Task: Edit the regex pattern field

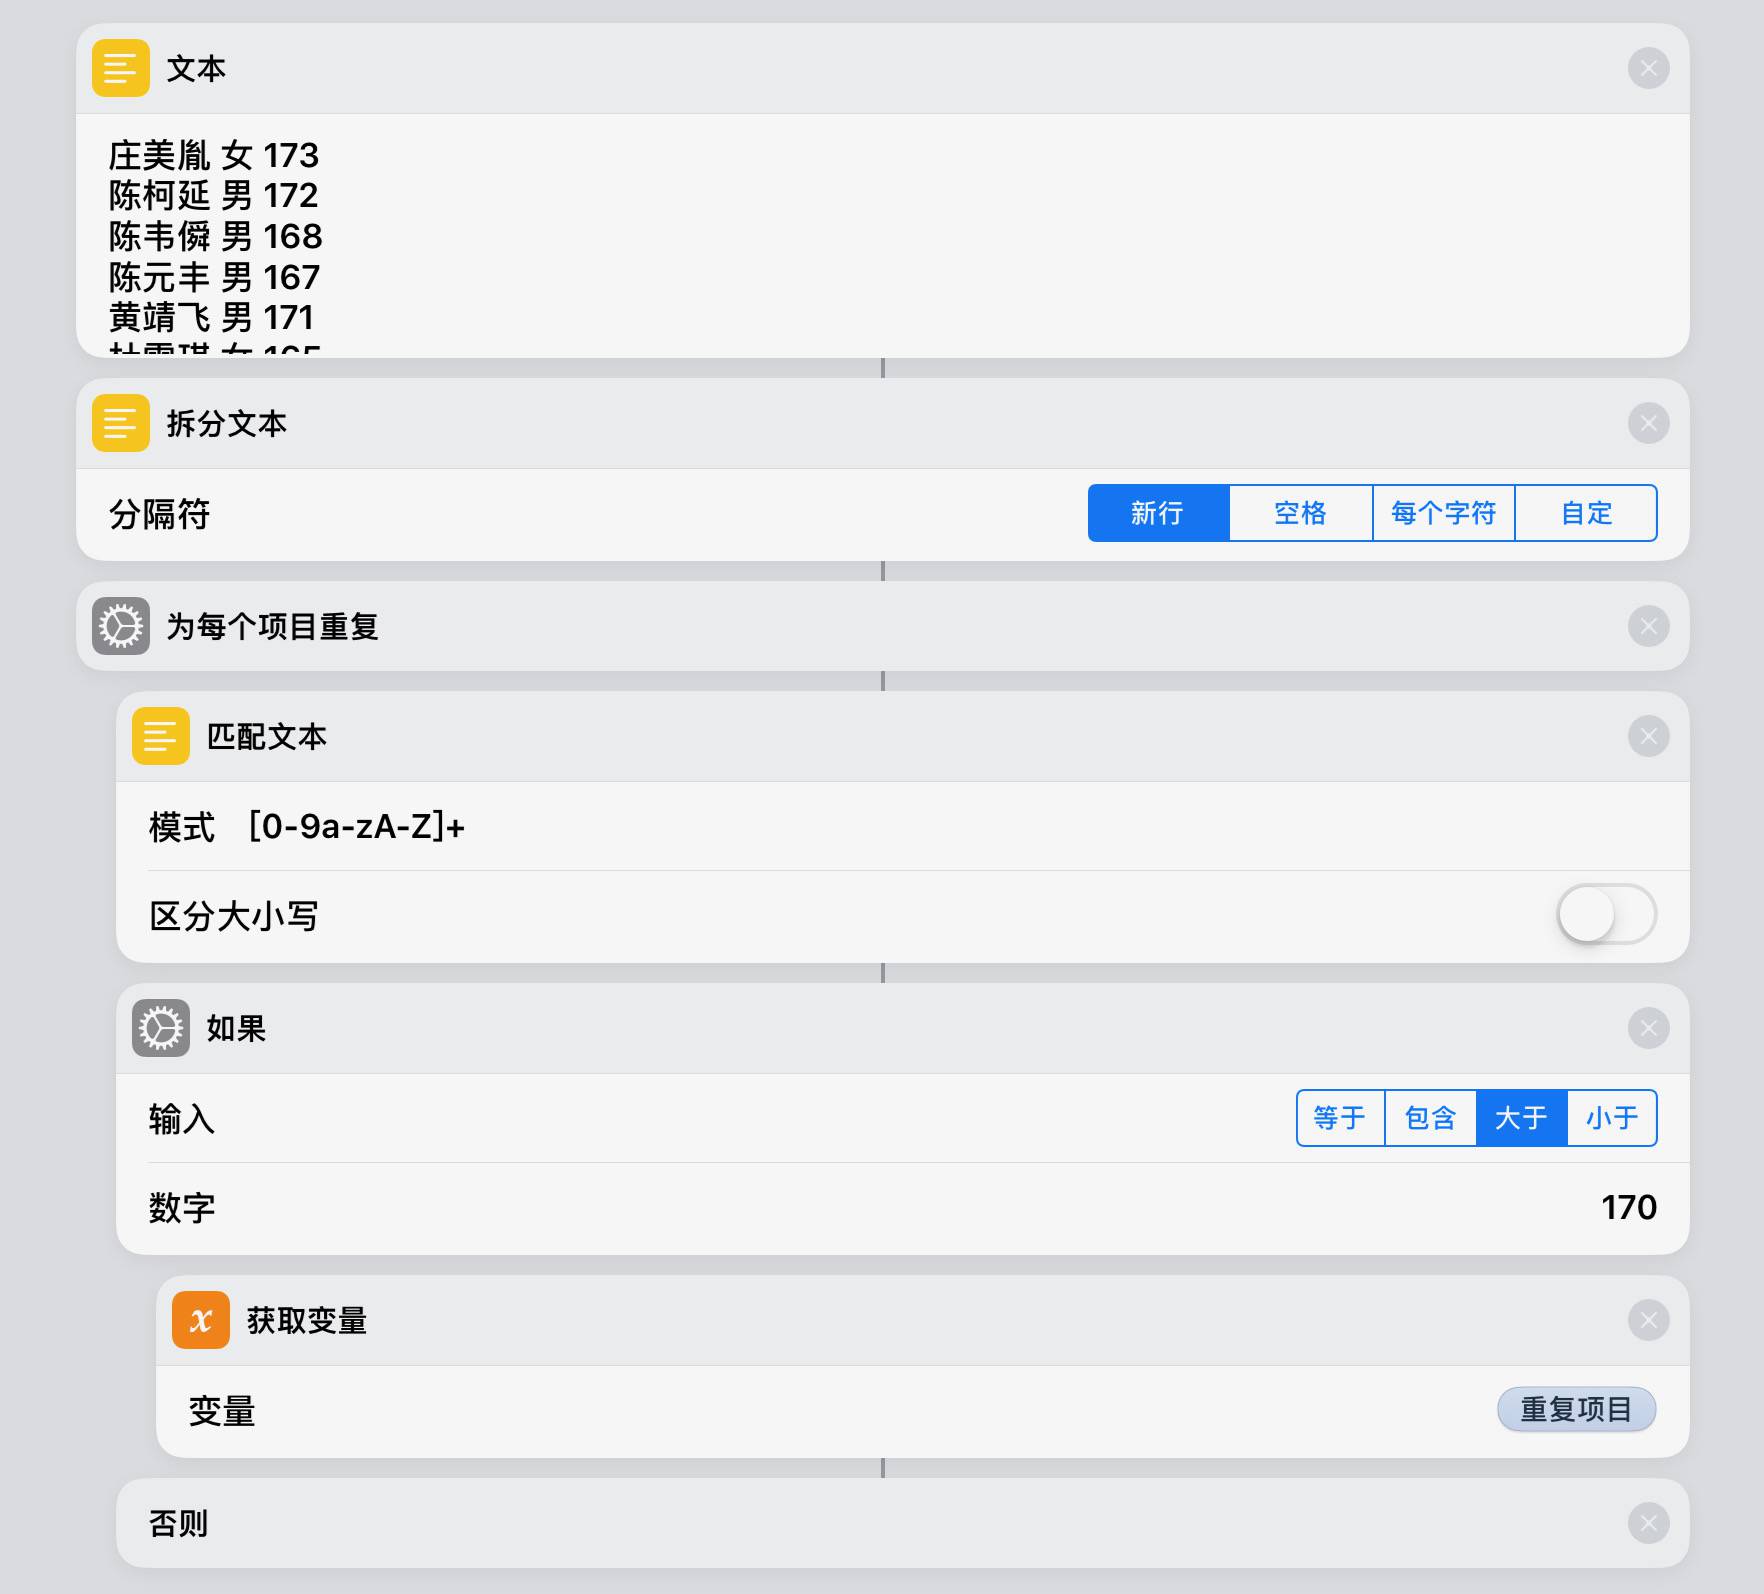Action: point(357,827)
